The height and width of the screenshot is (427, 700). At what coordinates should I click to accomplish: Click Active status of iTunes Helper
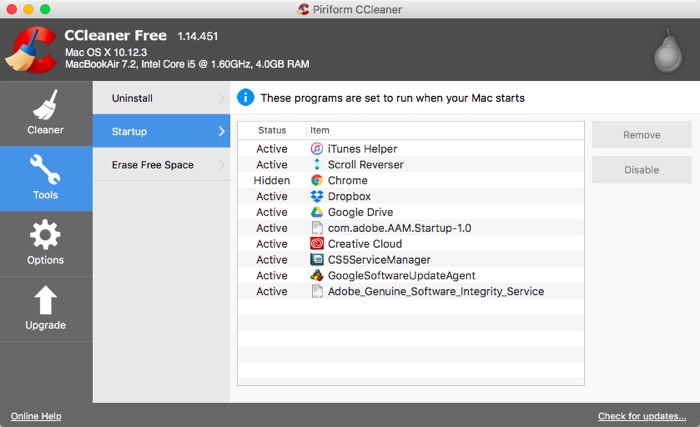271,149
